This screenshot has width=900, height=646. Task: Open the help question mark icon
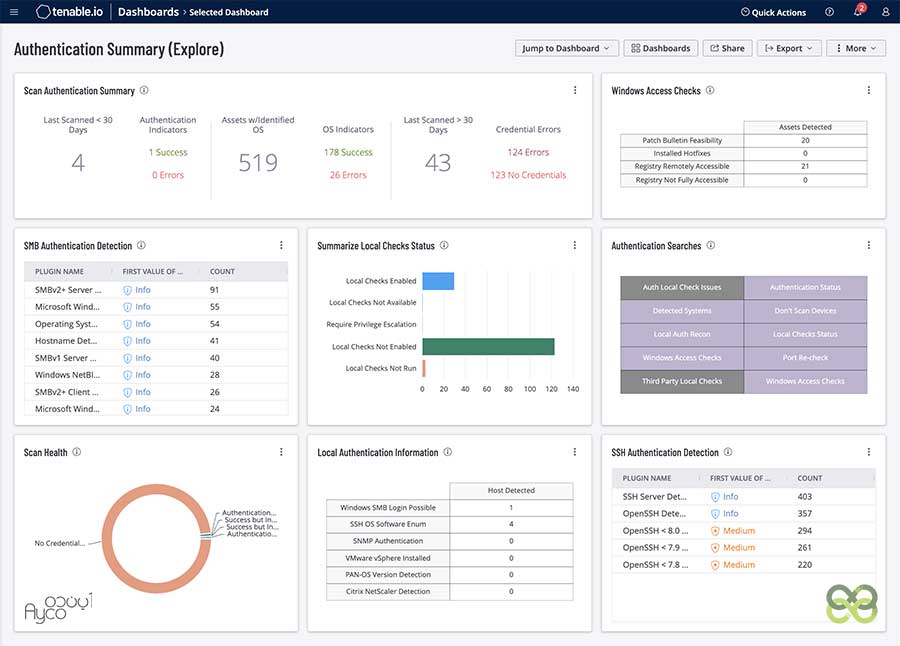click(x=829, y=12)
